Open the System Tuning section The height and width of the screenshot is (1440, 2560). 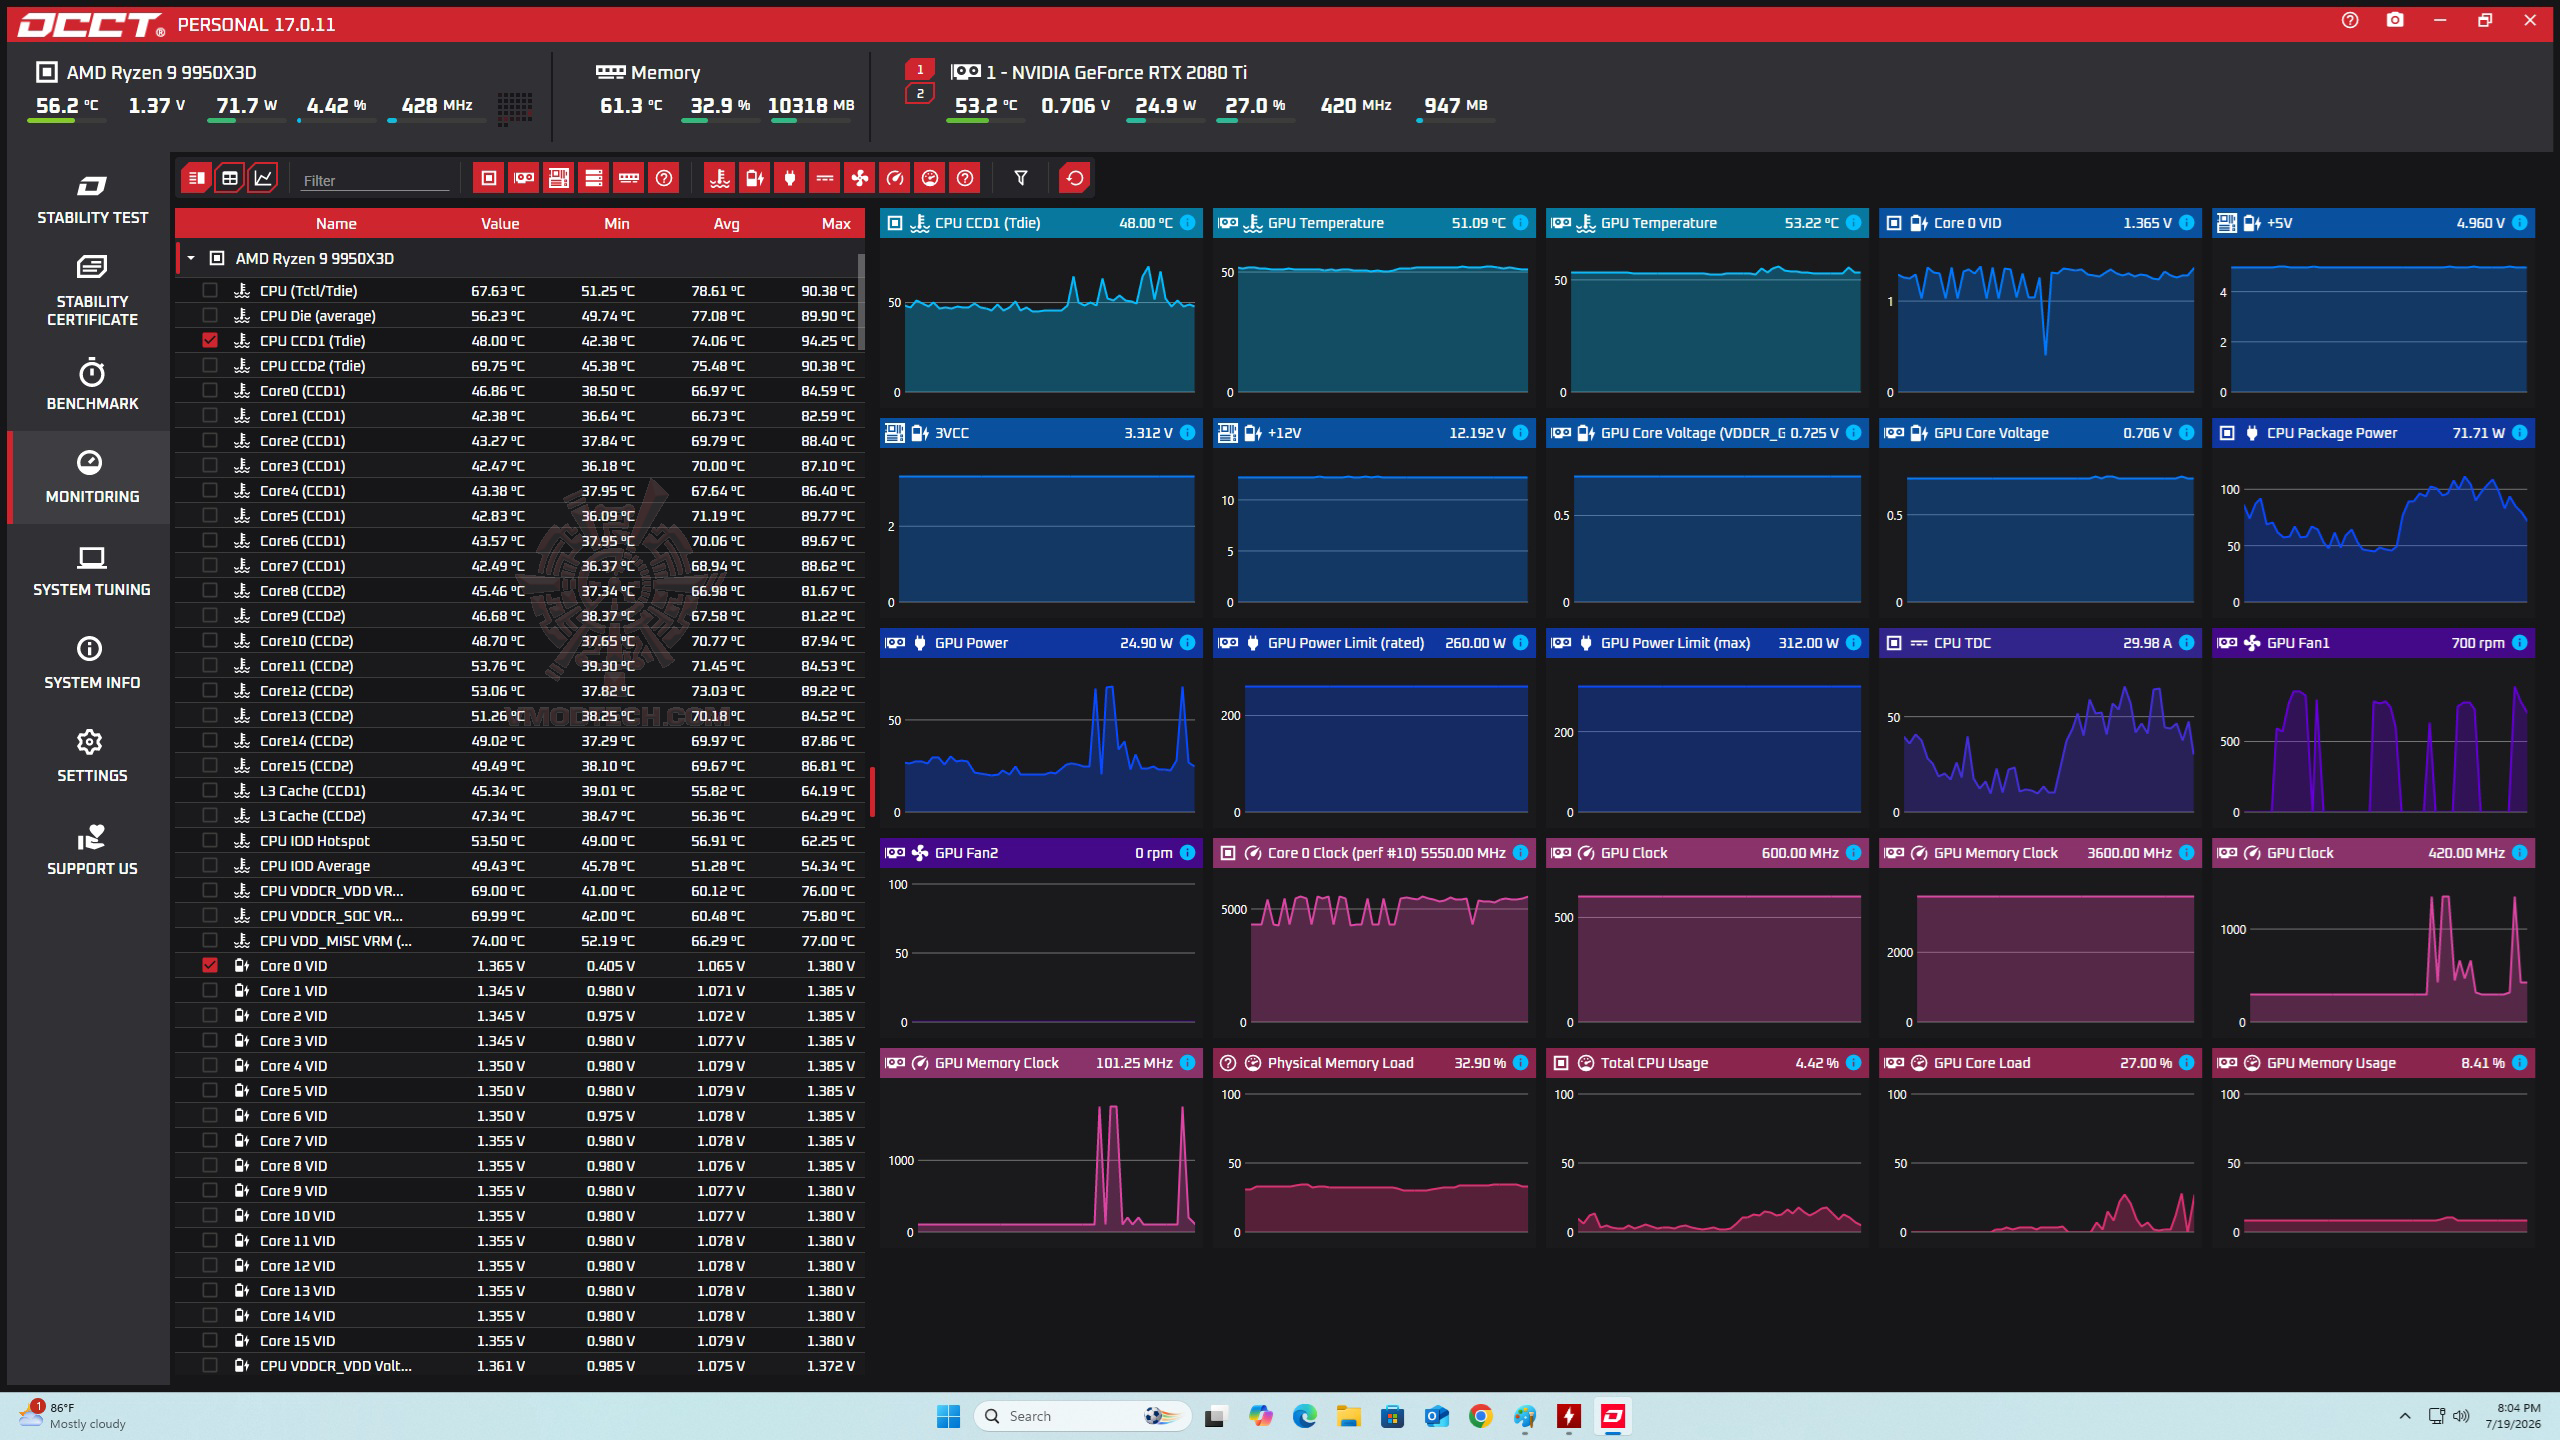point(92,571)
